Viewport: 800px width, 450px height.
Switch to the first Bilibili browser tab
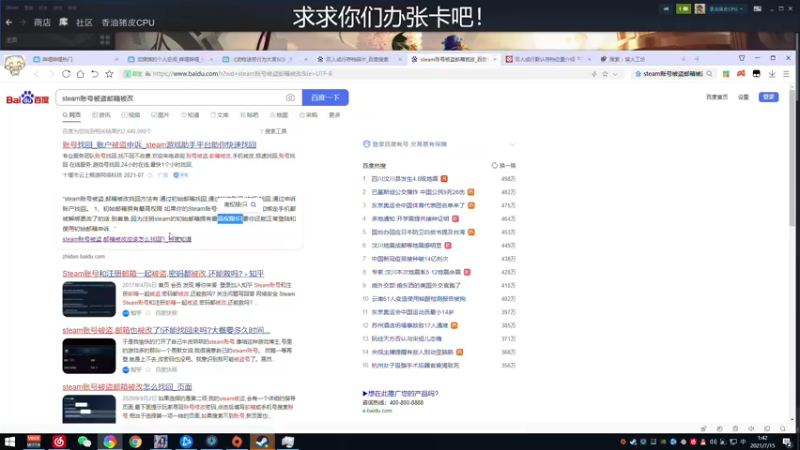pos(76,59)
